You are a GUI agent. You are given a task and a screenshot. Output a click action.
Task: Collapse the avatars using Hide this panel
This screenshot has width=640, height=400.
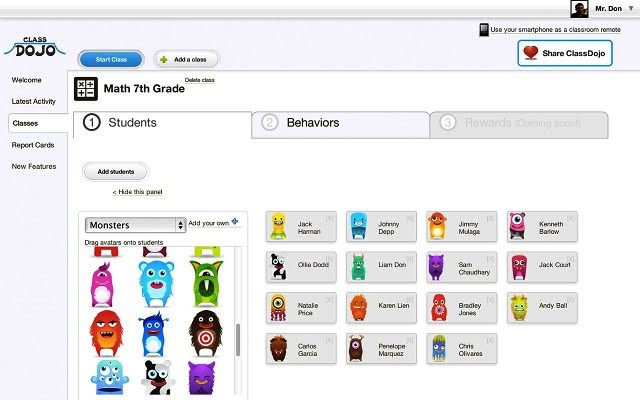pos(138,192)
